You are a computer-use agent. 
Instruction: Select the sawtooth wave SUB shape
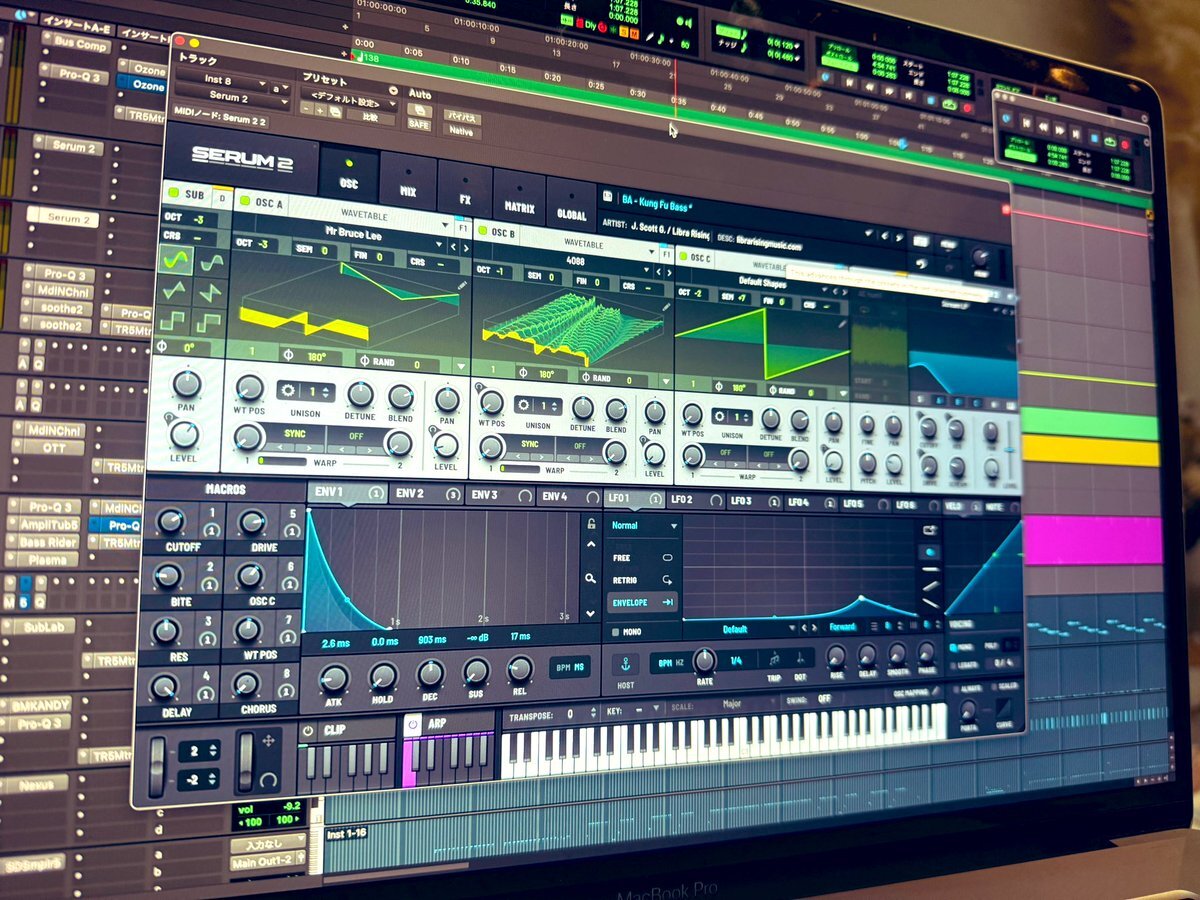211,294
